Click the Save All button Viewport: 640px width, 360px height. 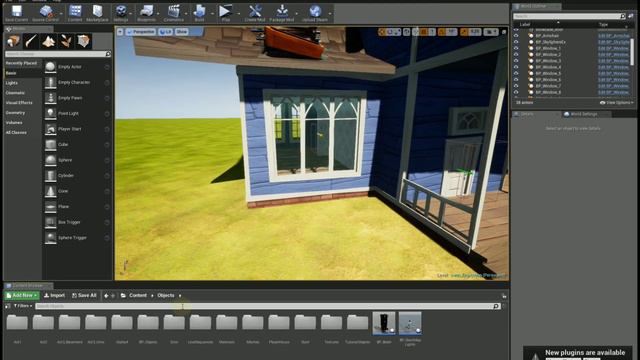84,295
